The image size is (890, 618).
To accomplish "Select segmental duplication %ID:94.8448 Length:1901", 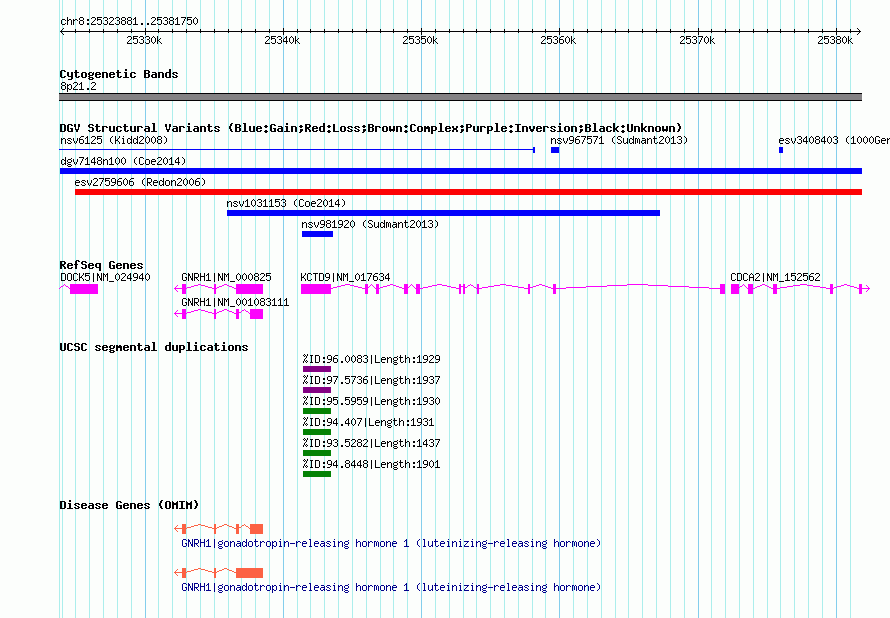I will point(371,464).
